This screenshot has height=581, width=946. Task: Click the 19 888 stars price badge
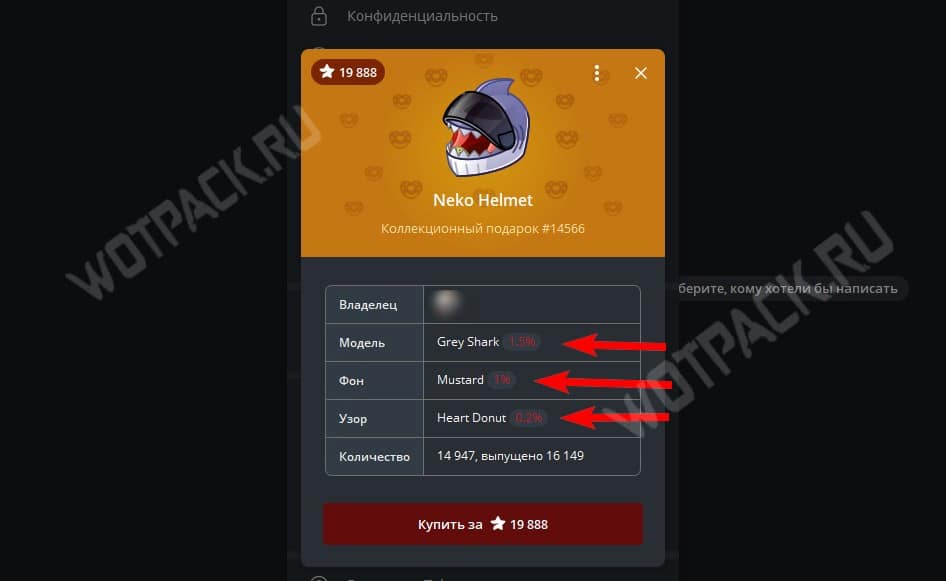click(348, 72)
